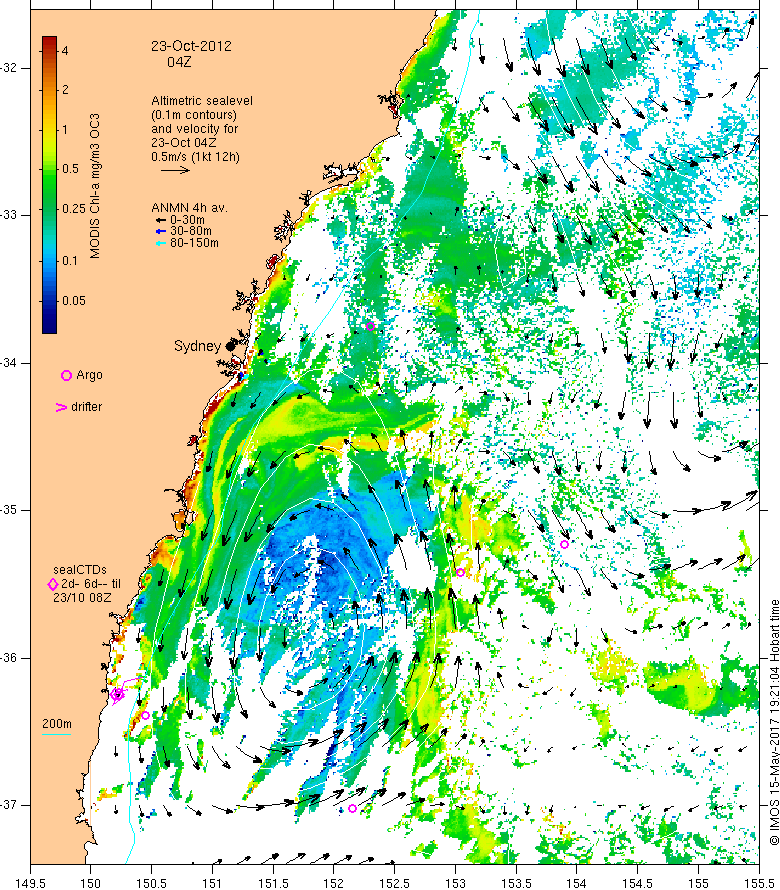
Task: Click the black 0-30m arrow legend symbol
Action: (161, 220)
